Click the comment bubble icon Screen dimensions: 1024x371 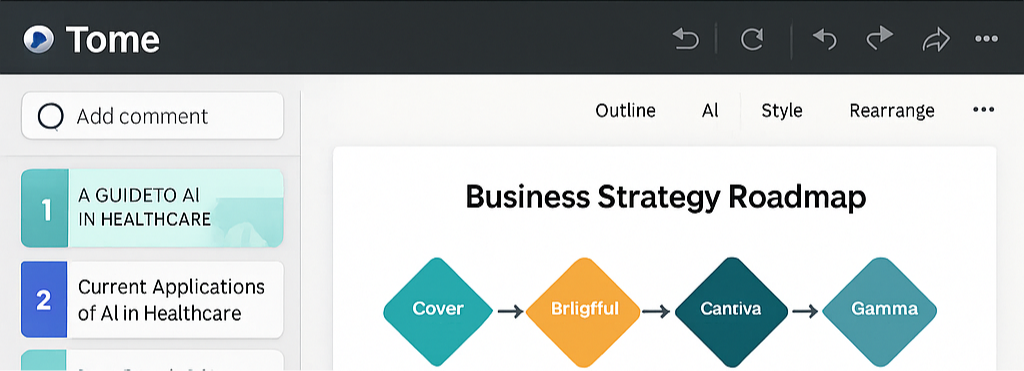point(51,117)
